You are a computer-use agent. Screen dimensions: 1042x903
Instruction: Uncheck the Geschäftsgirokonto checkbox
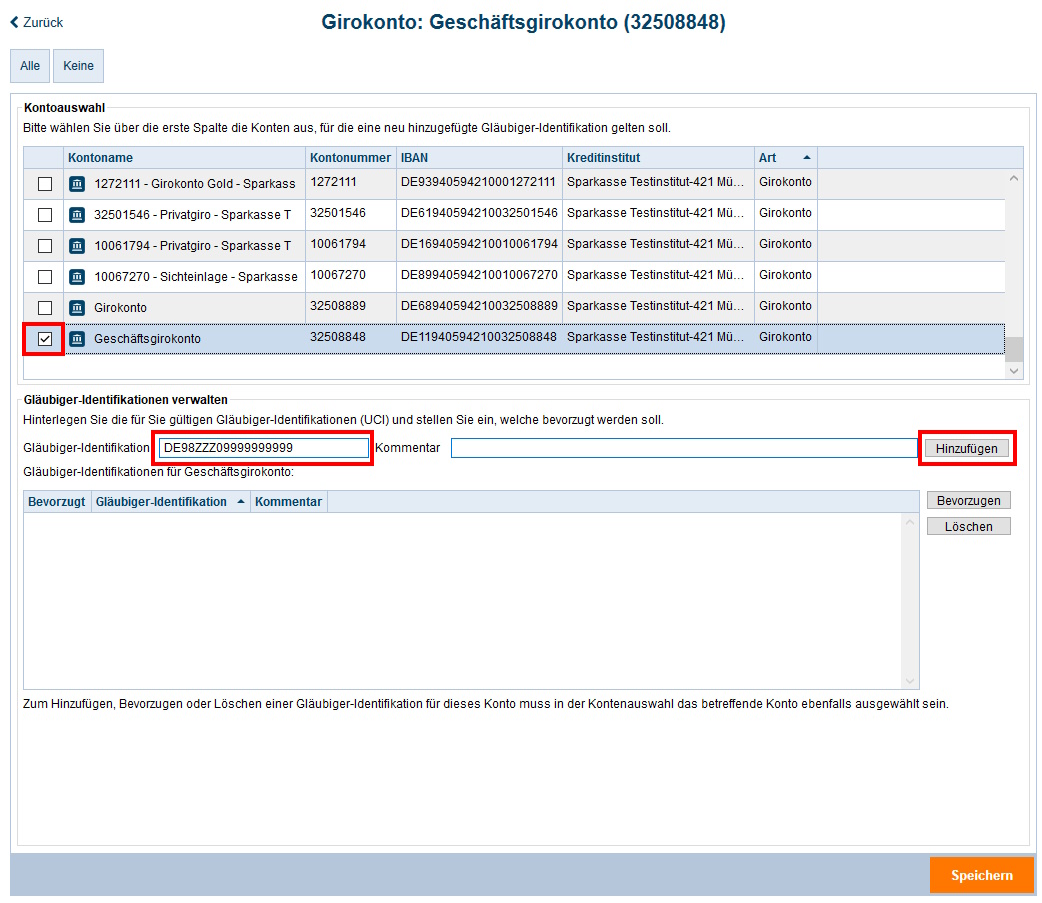point(45,339)
